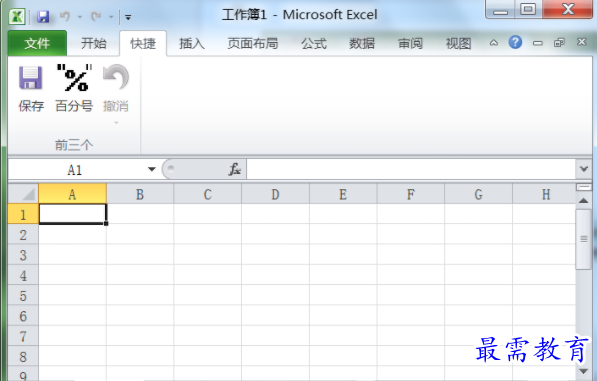Maximize the Excel application window
597x381 pixels.
click(x=528, y=10)
